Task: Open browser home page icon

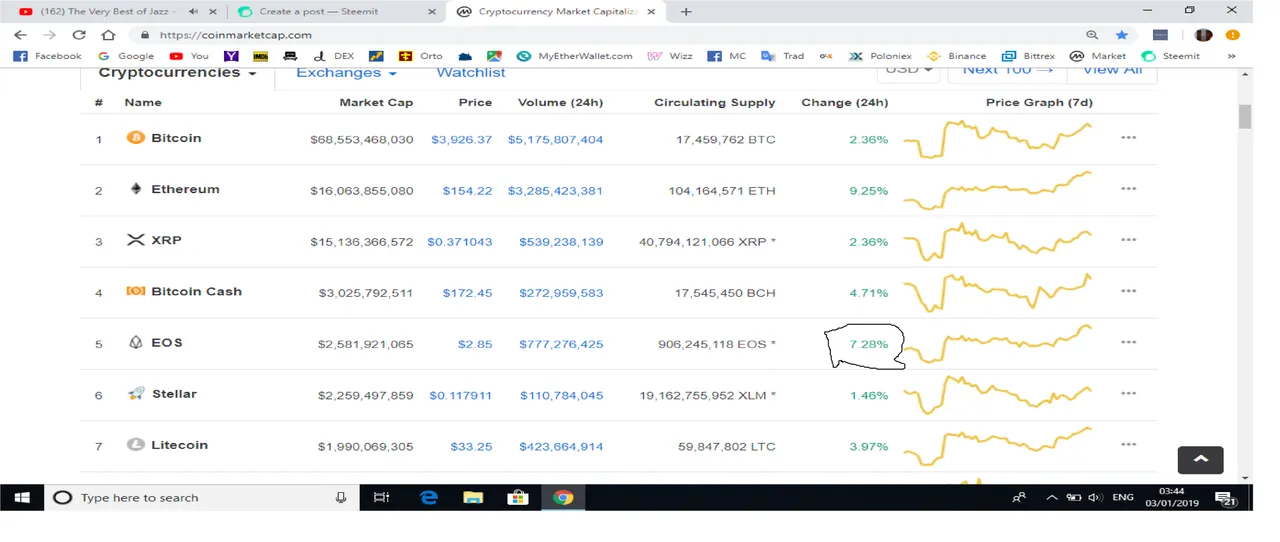Action: point(108,34)
